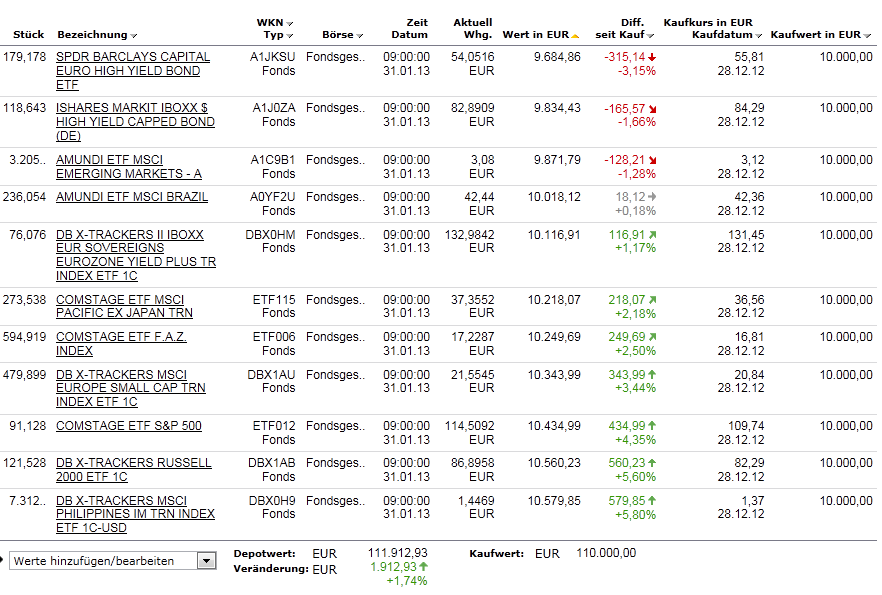Sort by WKN column arrow

coord(290,24)
